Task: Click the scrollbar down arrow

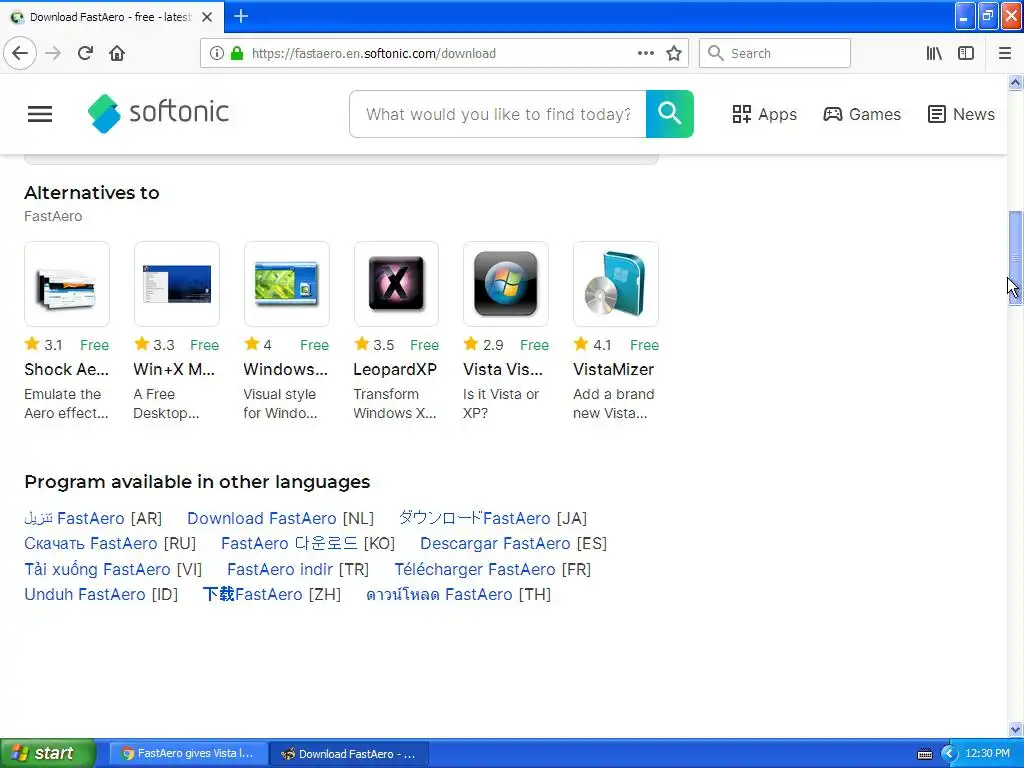Action: (1015, 729)
